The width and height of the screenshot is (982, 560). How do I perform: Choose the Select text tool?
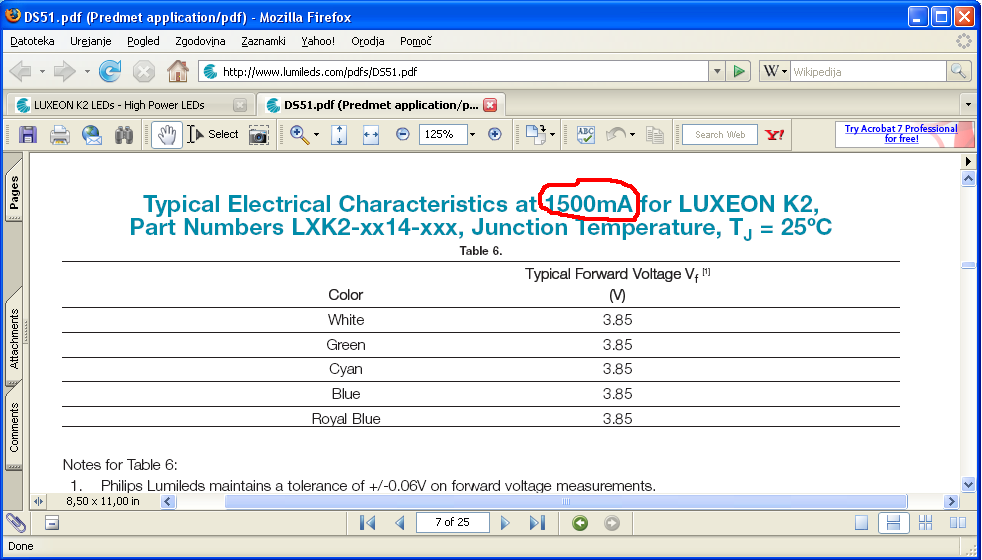[x=213, y=135]
